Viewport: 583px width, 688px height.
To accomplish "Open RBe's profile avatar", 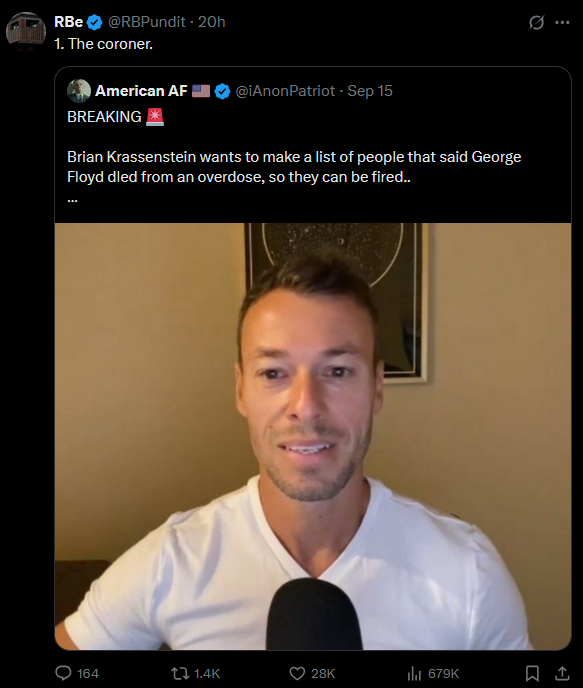I will 25,30.
